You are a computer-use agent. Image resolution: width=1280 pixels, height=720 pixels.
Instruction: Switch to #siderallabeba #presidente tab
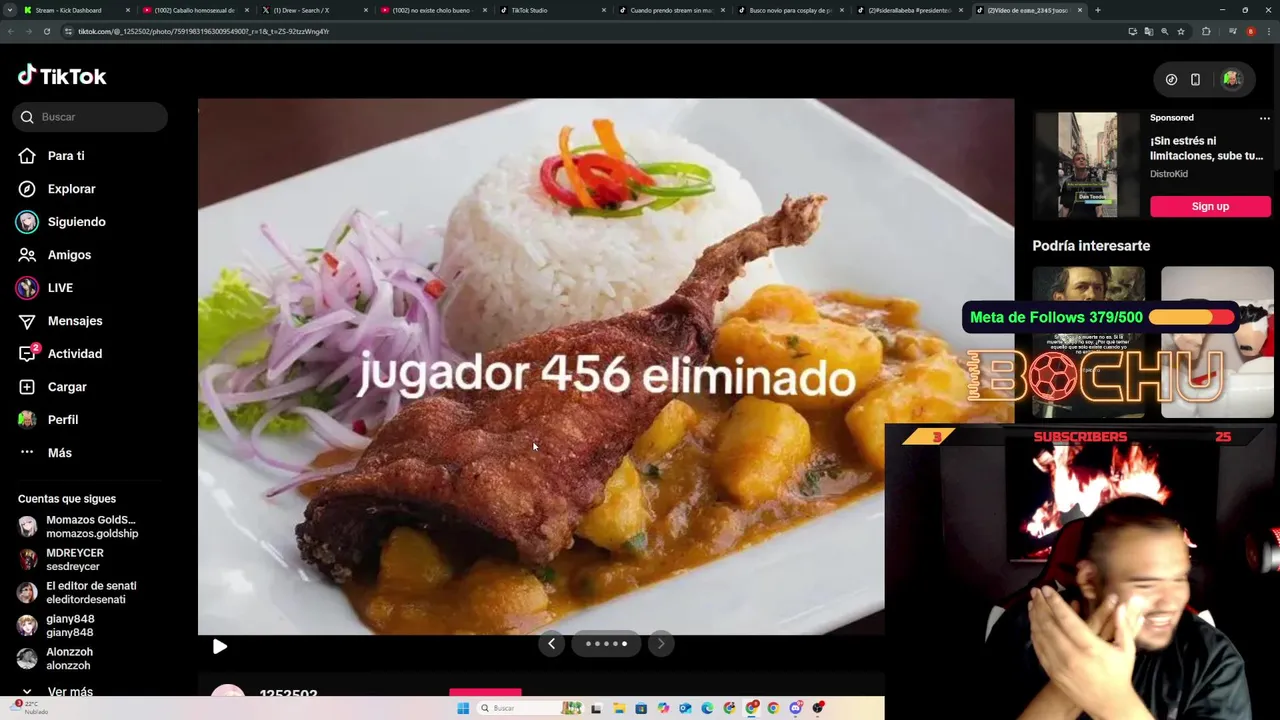[x=909, y=10]
